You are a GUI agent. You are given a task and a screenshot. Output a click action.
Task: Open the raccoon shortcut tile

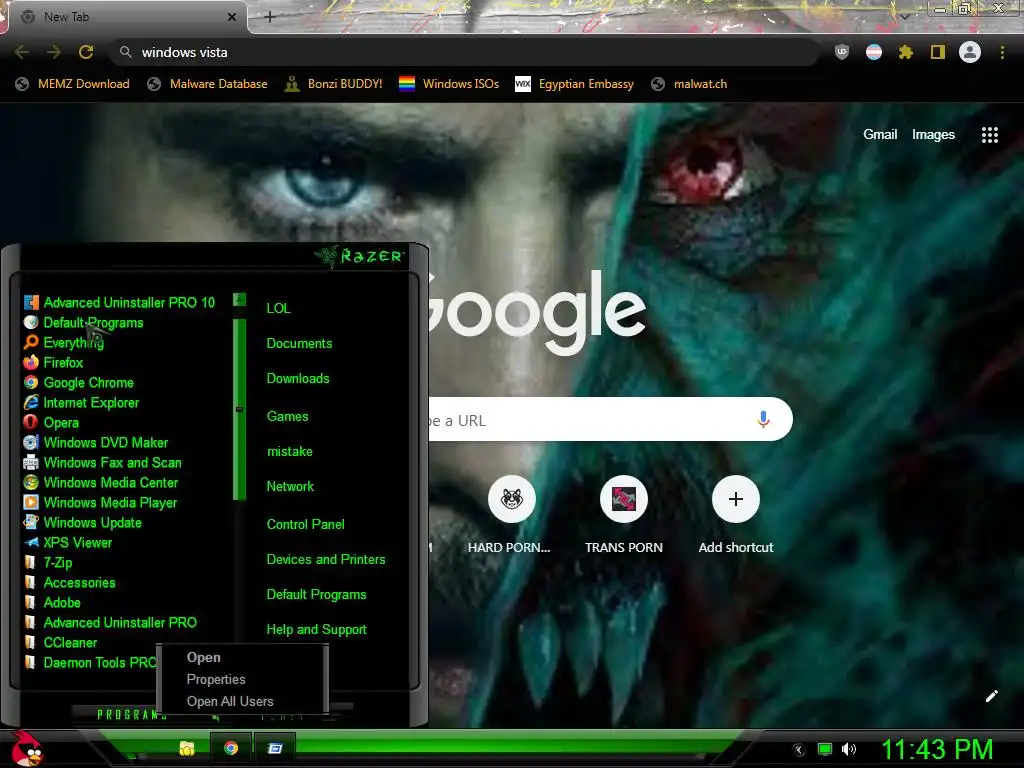pos(512,500)
